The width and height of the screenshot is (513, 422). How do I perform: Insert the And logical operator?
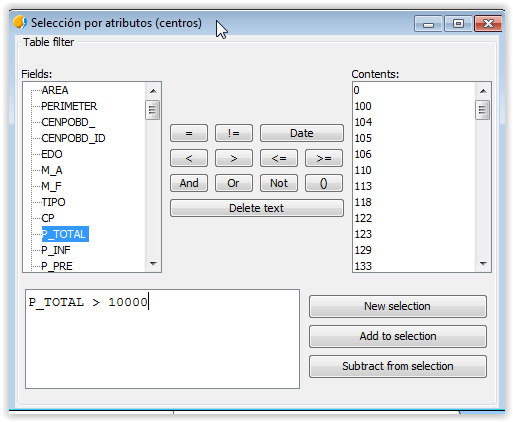189,183
